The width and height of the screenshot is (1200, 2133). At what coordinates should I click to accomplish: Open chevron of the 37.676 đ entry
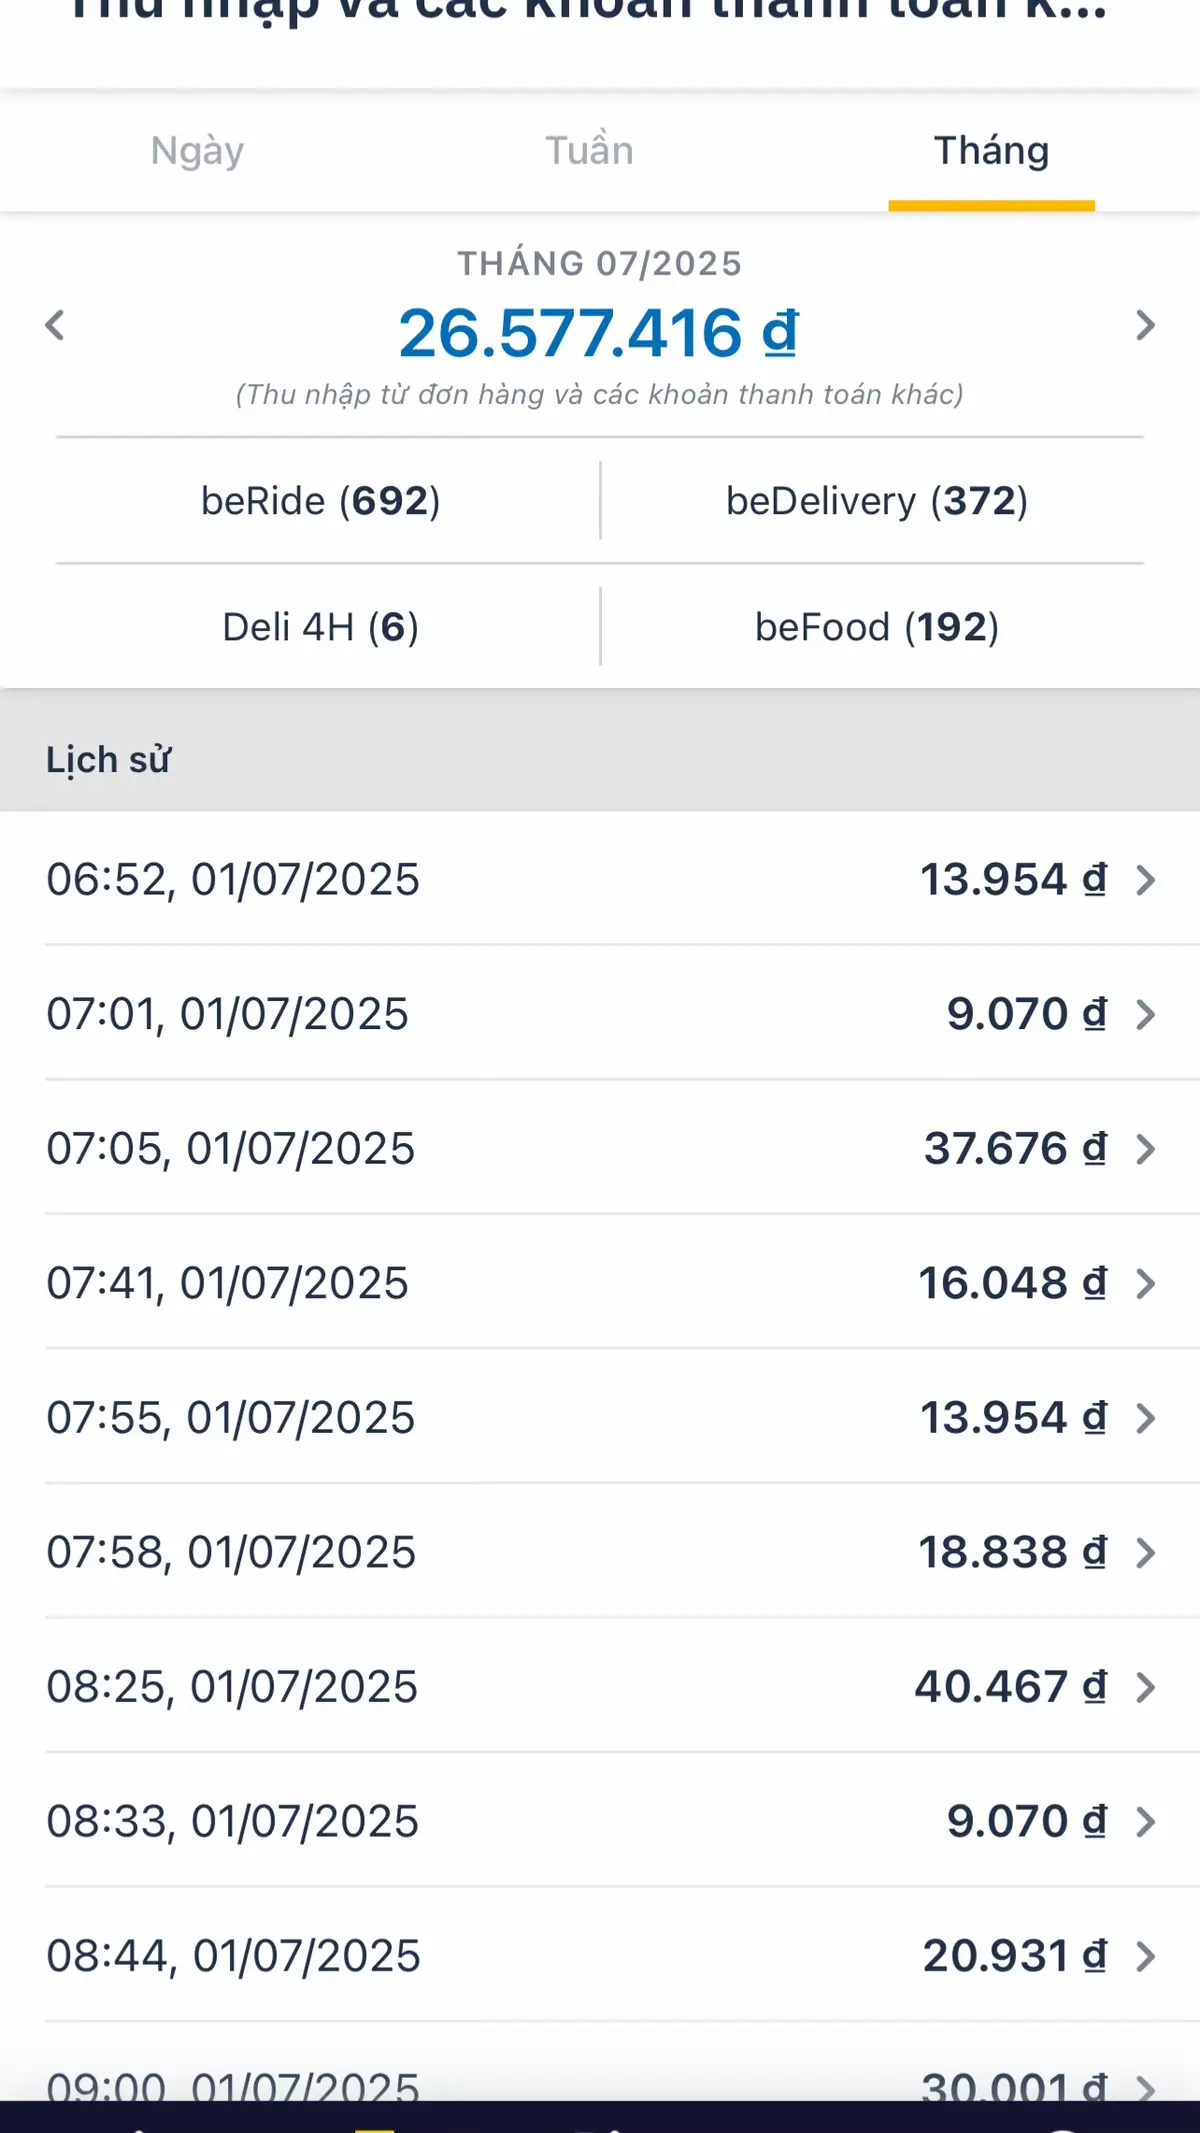point(1146,1149)
